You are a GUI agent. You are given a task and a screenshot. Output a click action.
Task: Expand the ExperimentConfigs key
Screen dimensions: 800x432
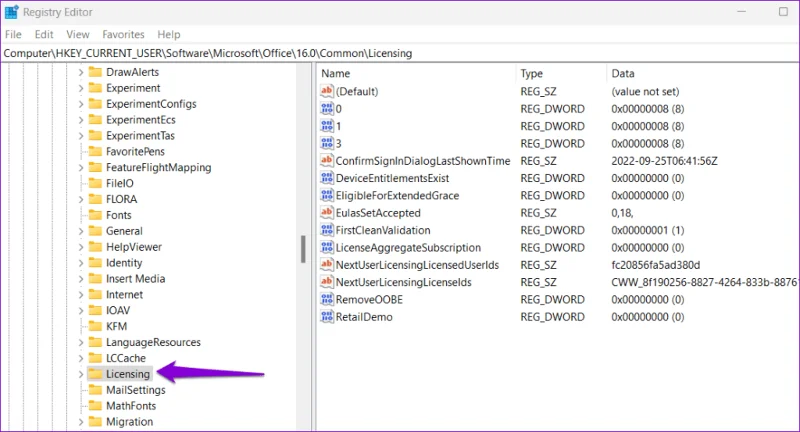[81, 104]
